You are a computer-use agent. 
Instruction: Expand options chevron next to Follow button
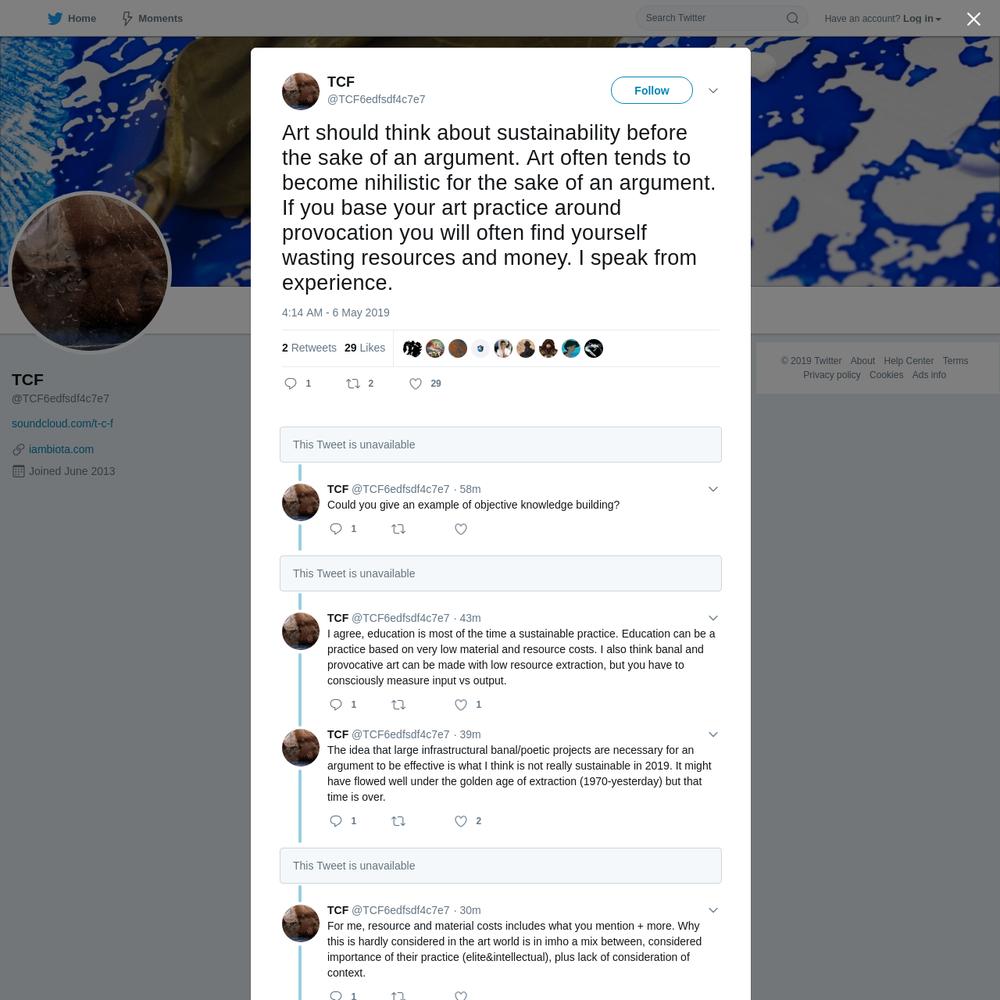(x=713, y=91)
